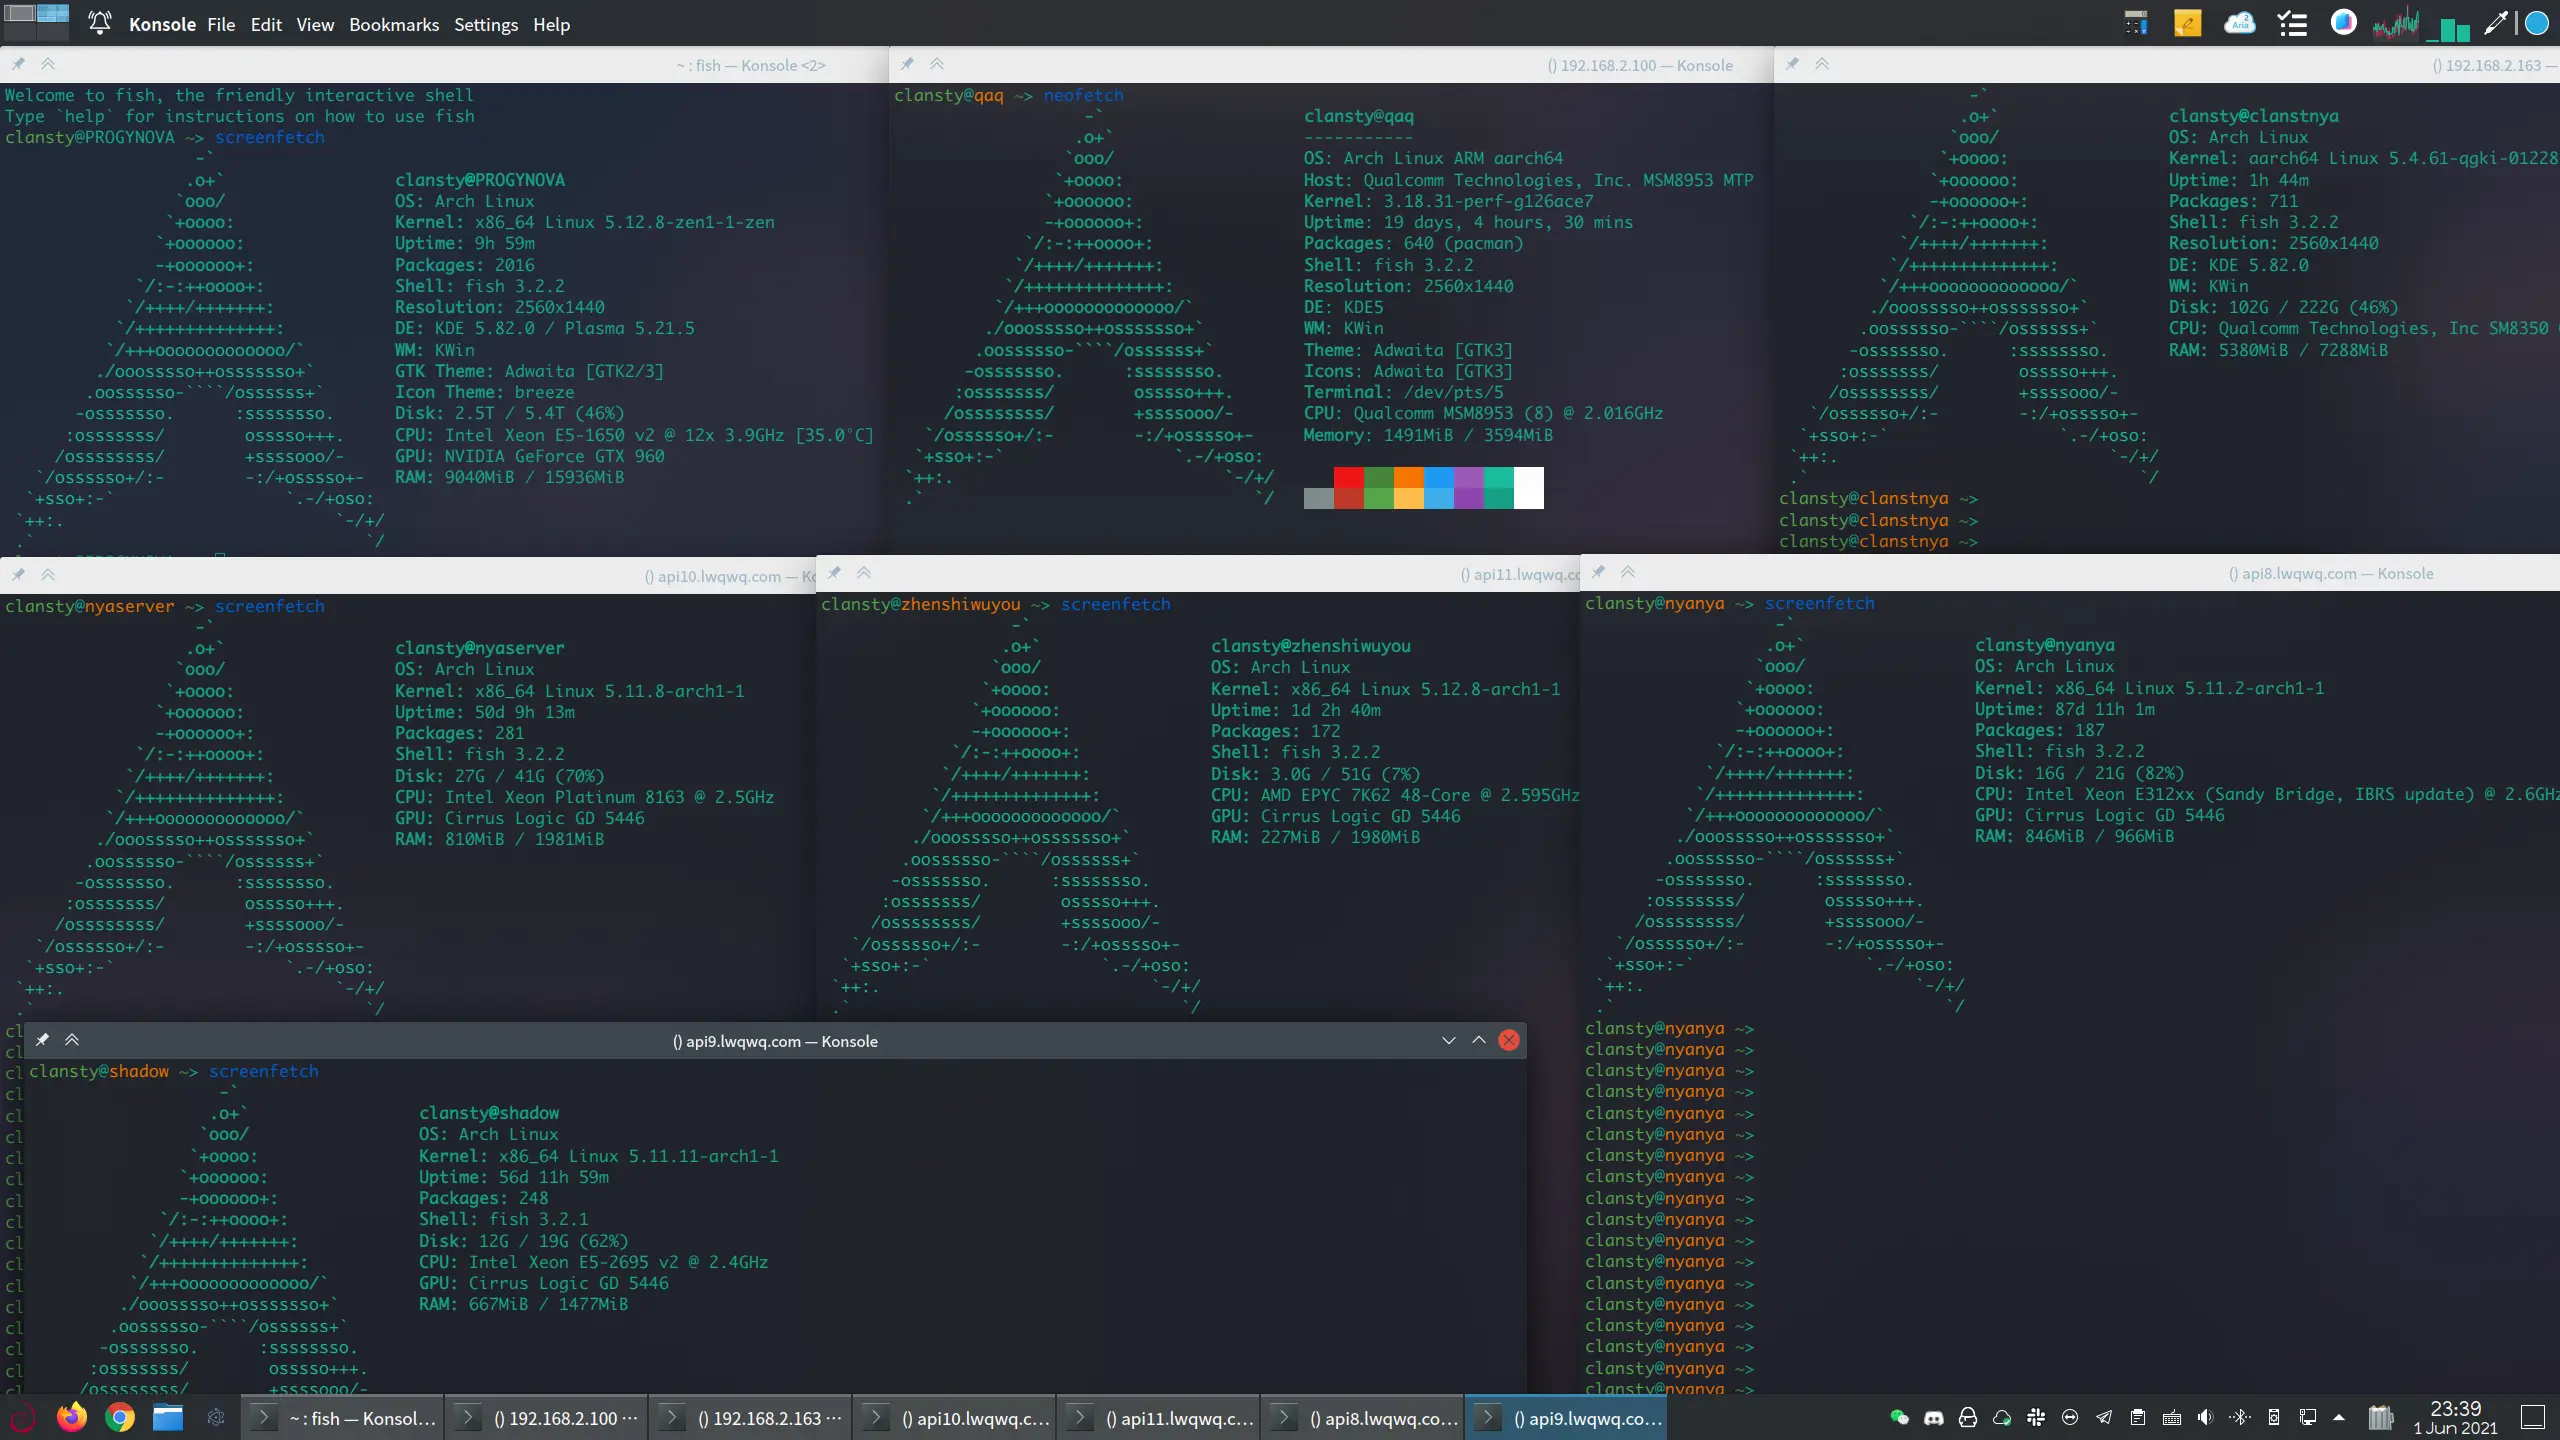Expand hidden icons in the system tray
Viewport: 2560px width, 1440px height.
pyautogui.click(x=2340, y=1417)
